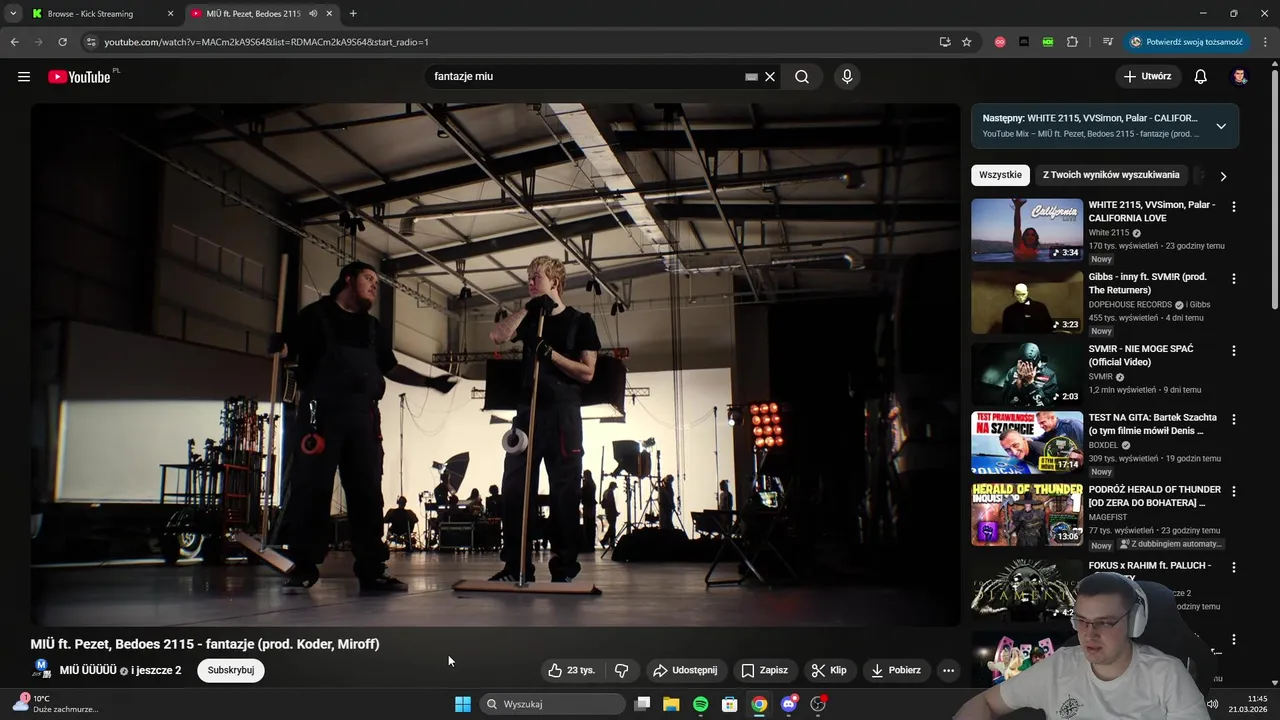Subscribe with the Subskrybuj button
This screenshot has height=720, width=1280.
[x=231, y=670]
